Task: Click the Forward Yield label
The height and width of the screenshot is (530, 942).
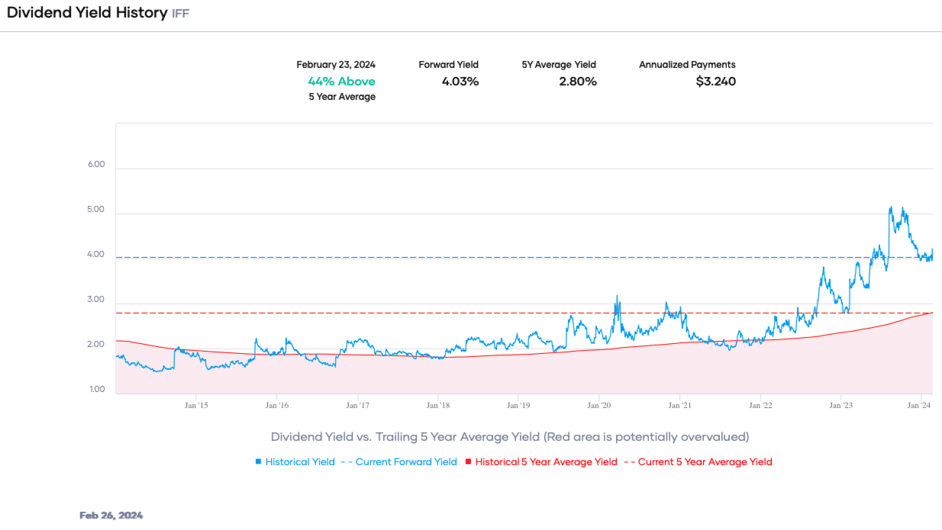Action: pos(448,65)
